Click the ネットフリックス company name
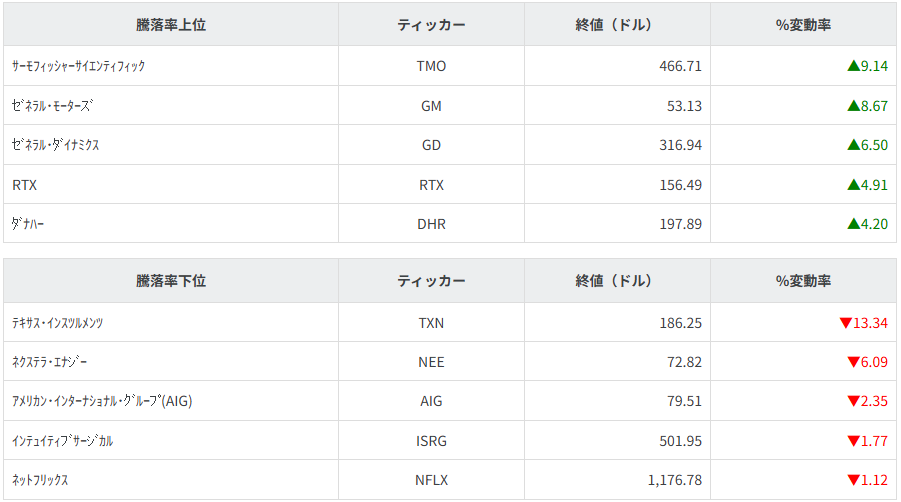Image resolution: width=901 pixels, height=502 pixels. click(x=40, y=480)
